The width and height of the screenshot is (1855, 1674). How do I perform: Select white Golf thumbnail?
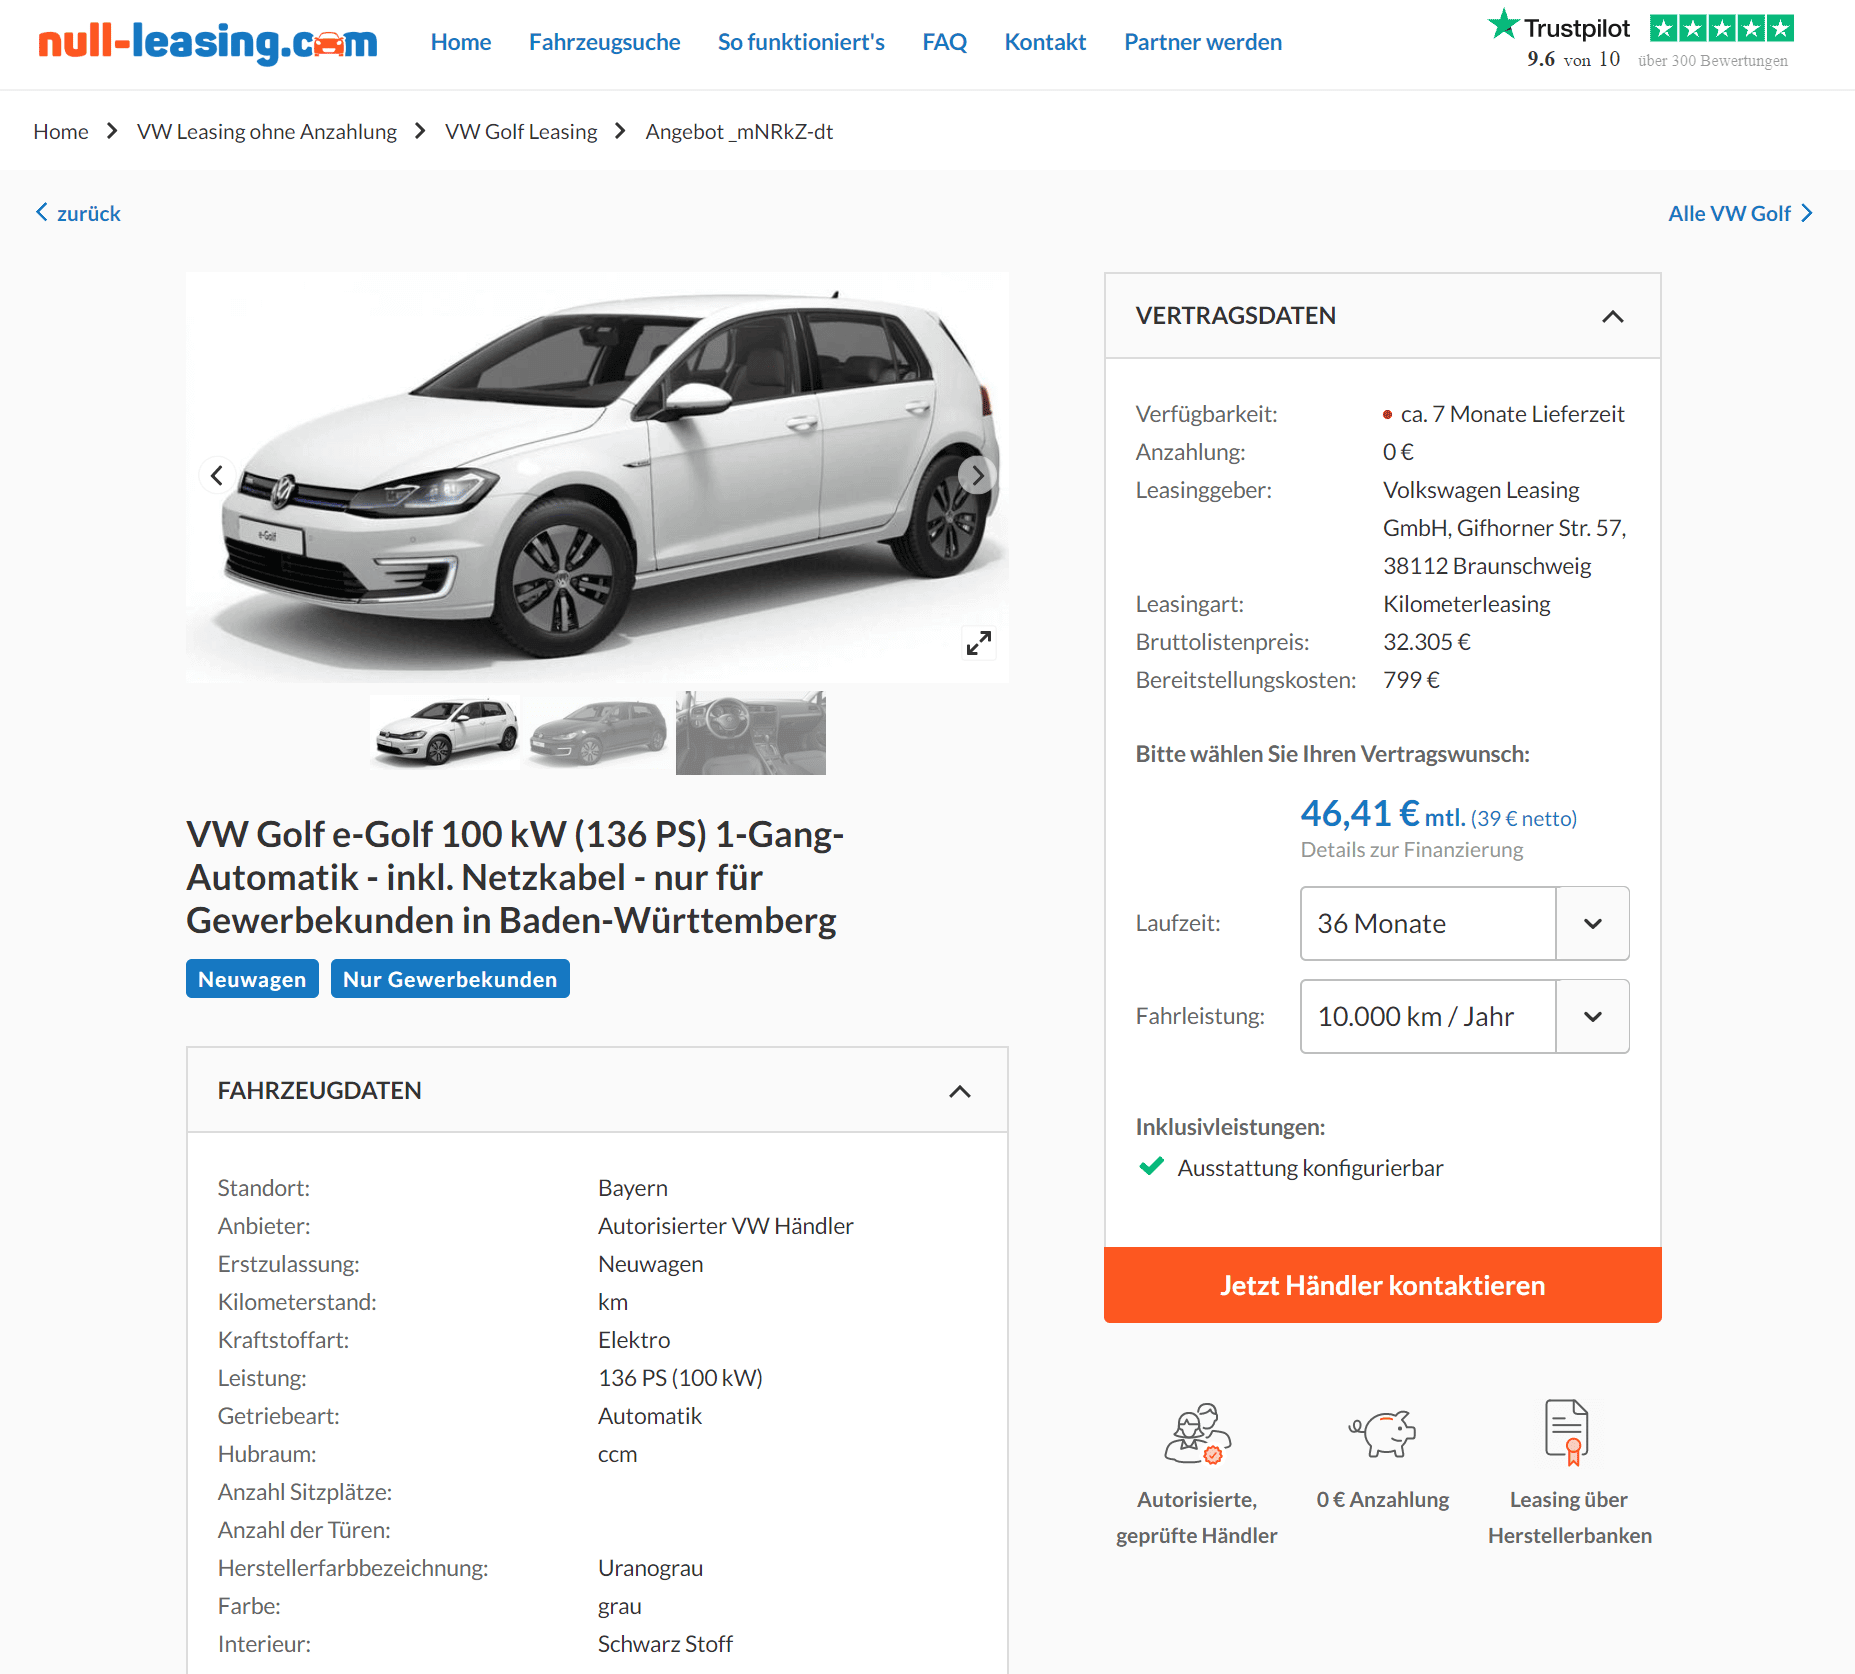[445, 733]
